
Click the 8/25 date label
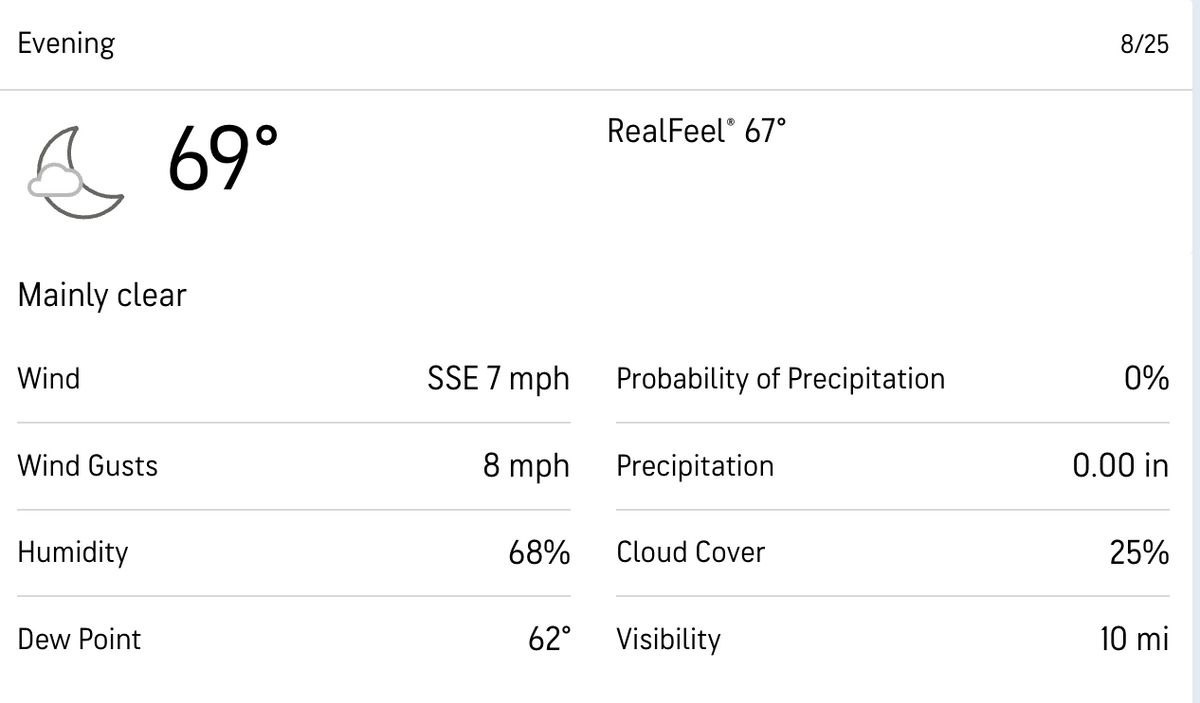pos(1144,45)
